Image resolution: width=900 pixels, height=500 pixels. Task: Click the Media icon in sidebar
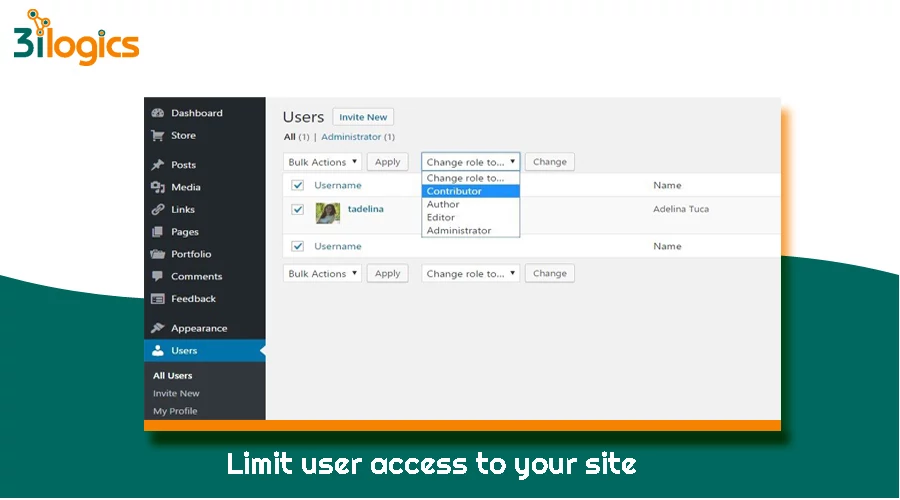coord(157,187)
